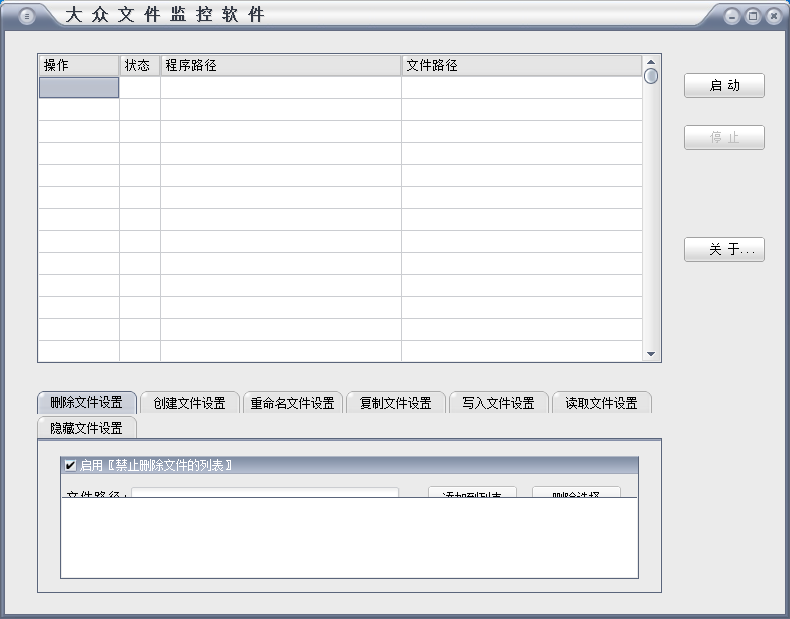Show the 隐藏文件设置 tab

[87, 428]
